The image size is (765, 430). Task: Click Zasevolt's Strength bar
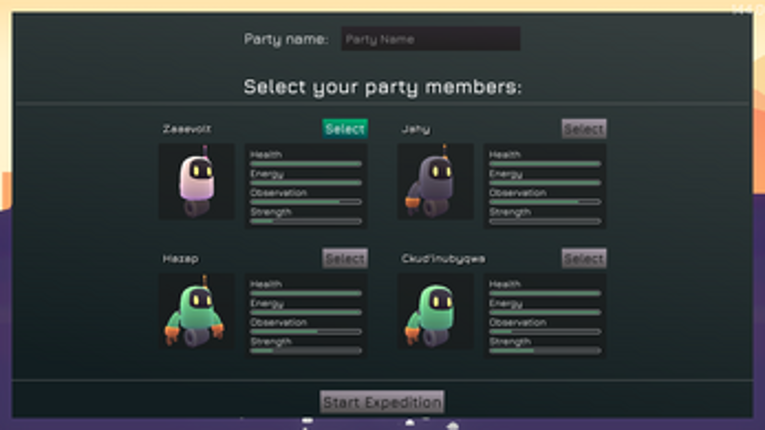(305, 221)
